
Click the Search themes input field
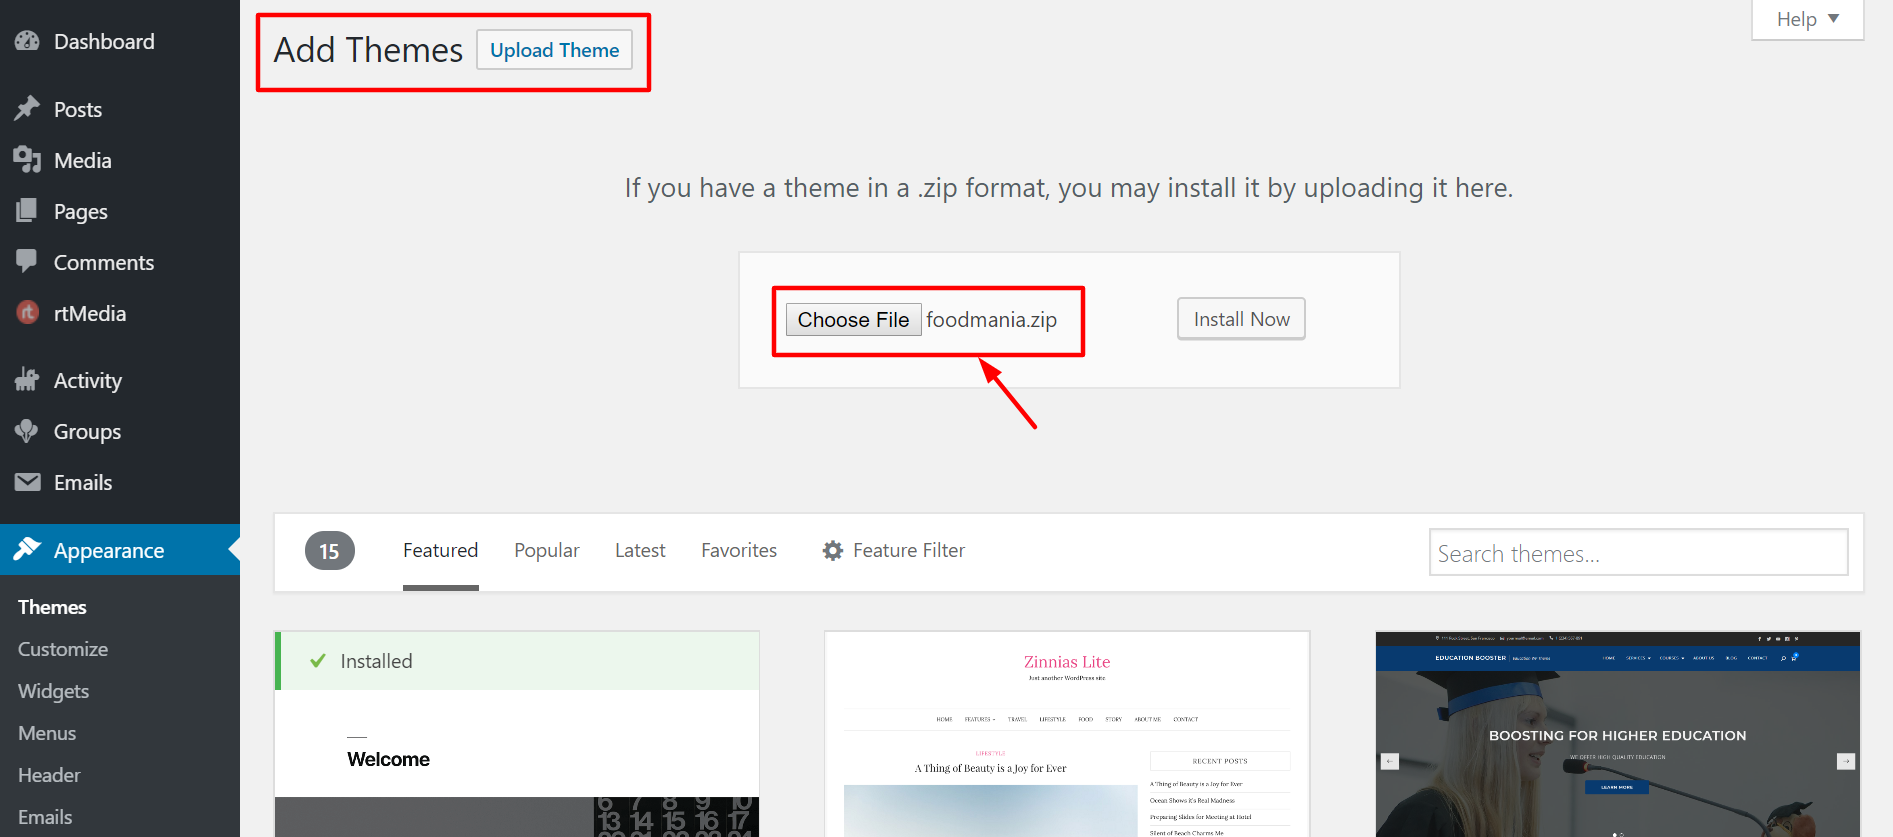tap(1638, 552)
